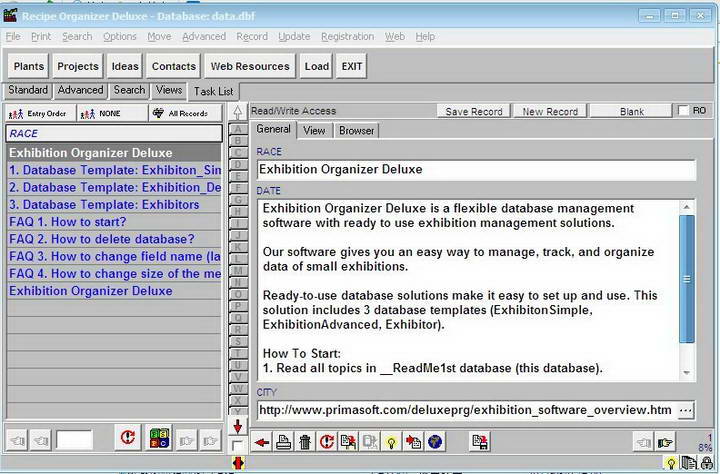The height and width of the screenshot is (474, 720).
Task: Click the copy document icon beside refresh
Action: [x=348, y=442]
